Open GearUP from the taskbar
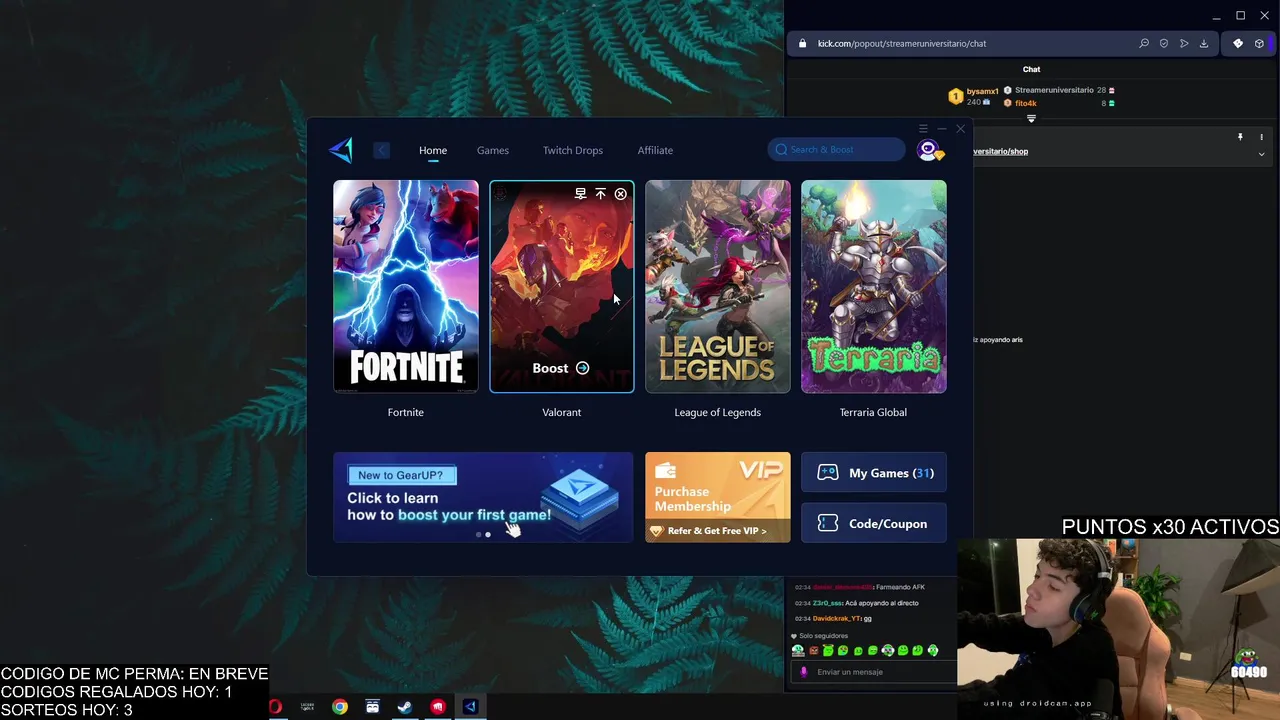This screenshot has height=720, width=1280. (470, 707)
